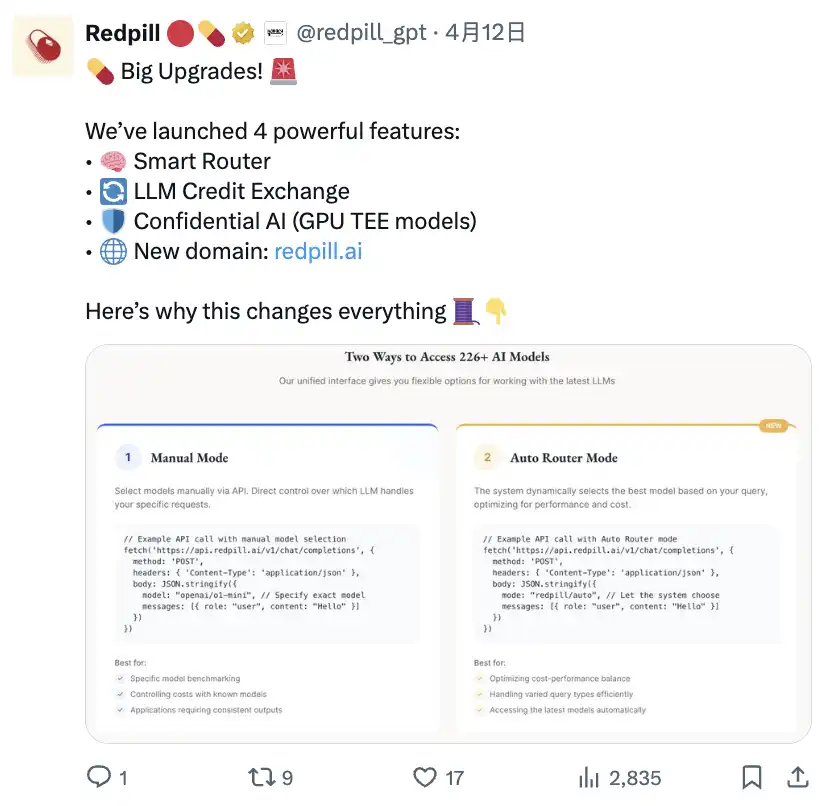Click the gold verified badge
Screen dimensions: 830x806
[x=243, y=33]
